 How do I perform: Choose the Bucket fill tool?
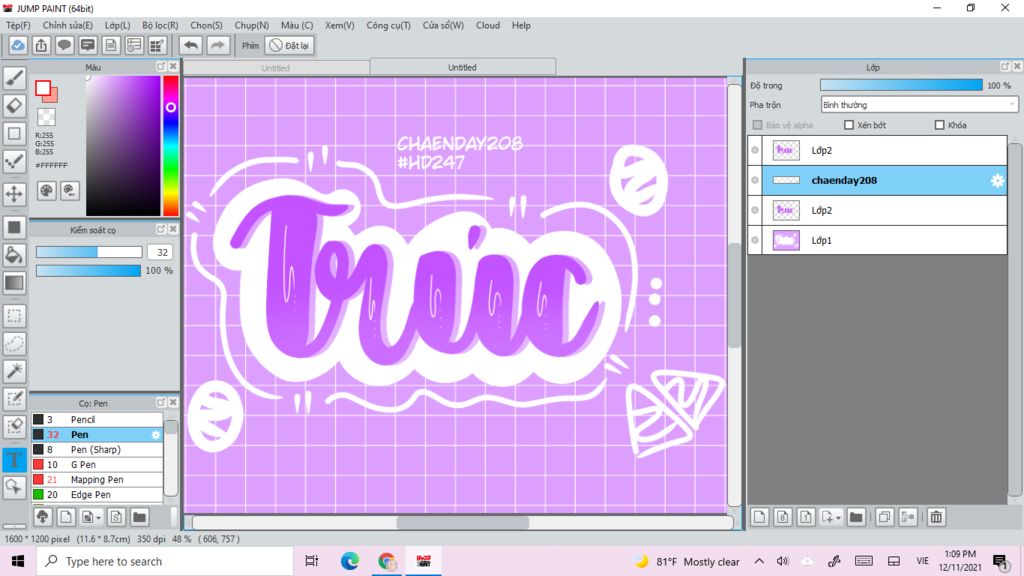14,255
